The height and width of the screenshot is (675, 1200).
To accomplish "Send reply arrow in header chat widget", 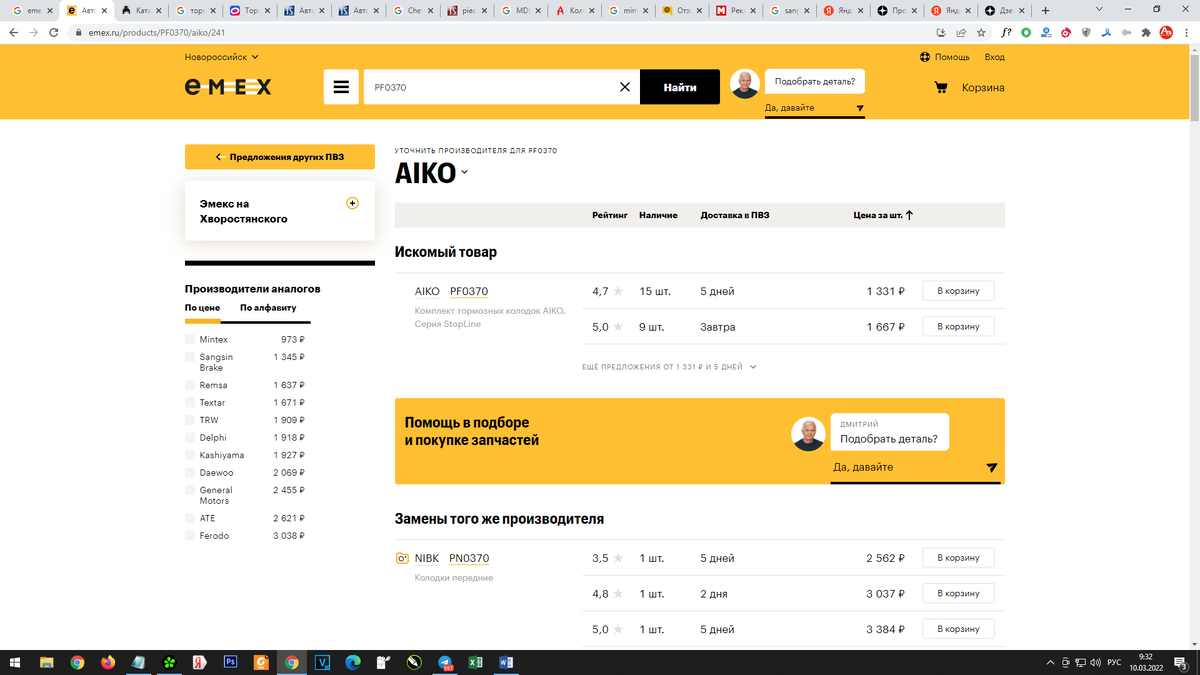I will point(860,108).
